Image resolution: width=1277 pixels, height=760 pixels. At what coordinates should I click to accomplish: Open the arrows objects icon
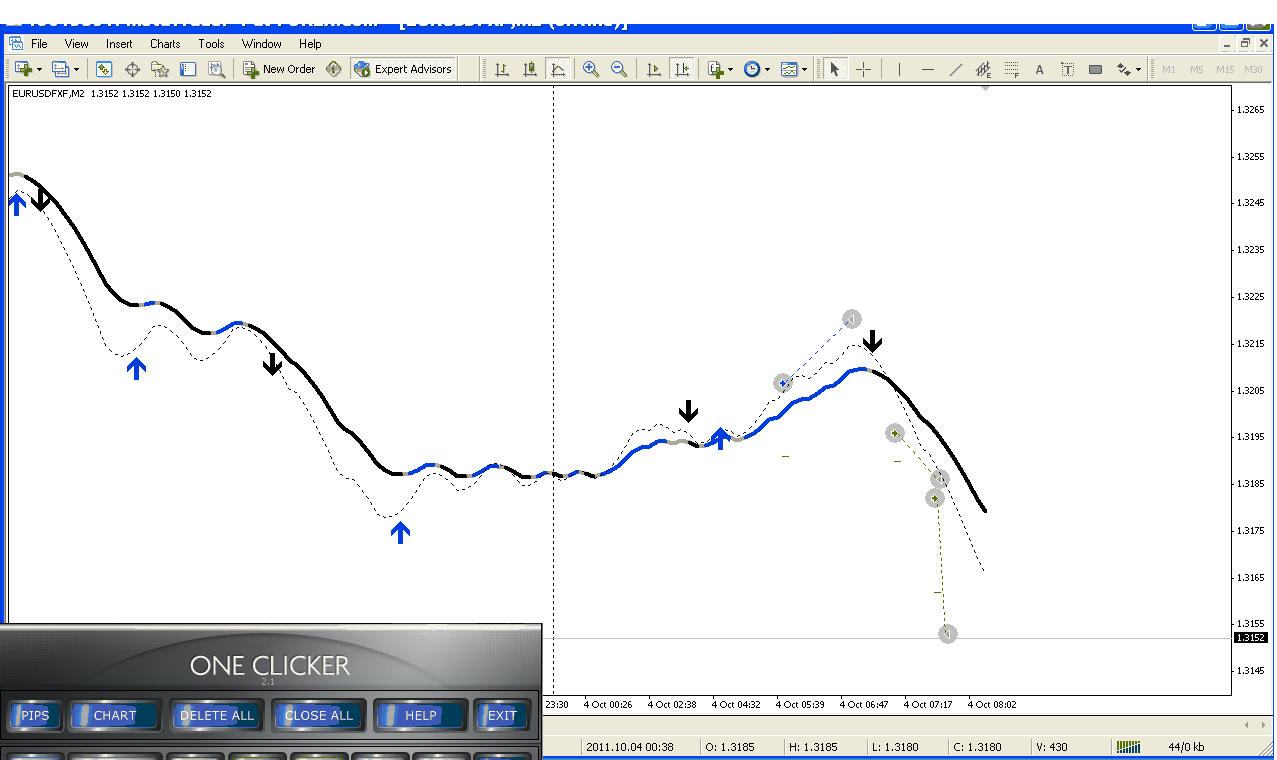[x=1124, y=69]
